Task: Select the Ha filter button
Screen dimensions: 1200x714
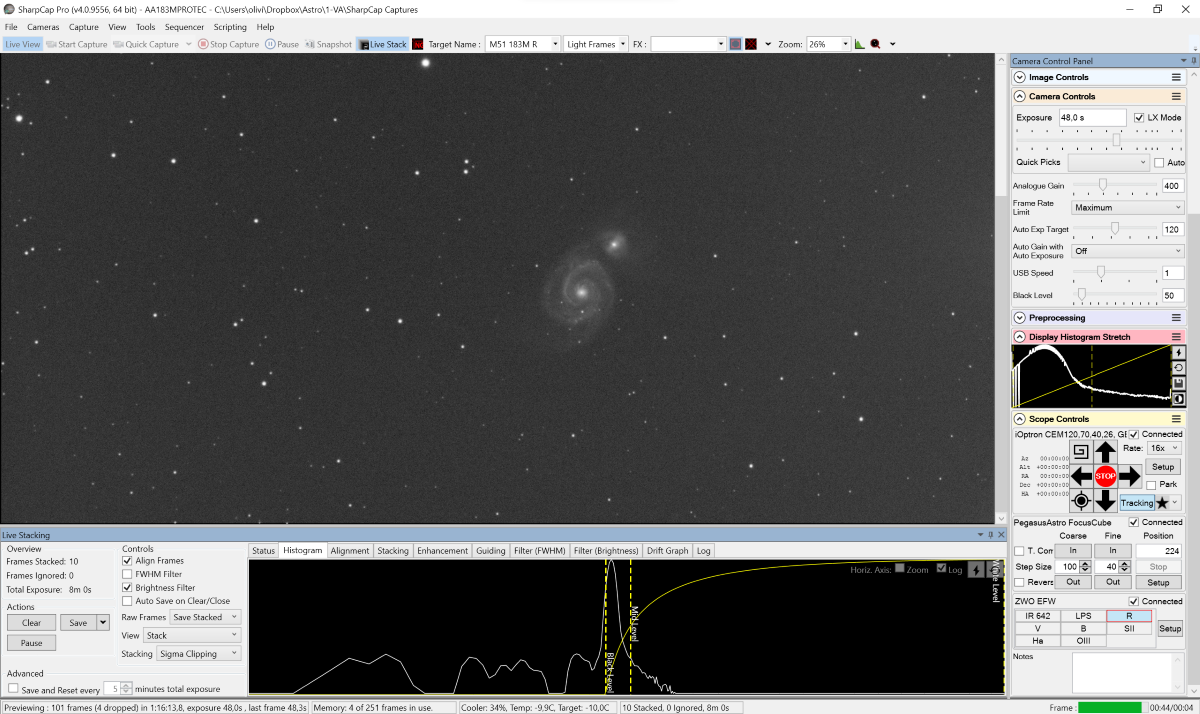Action: pos(1038,641)
